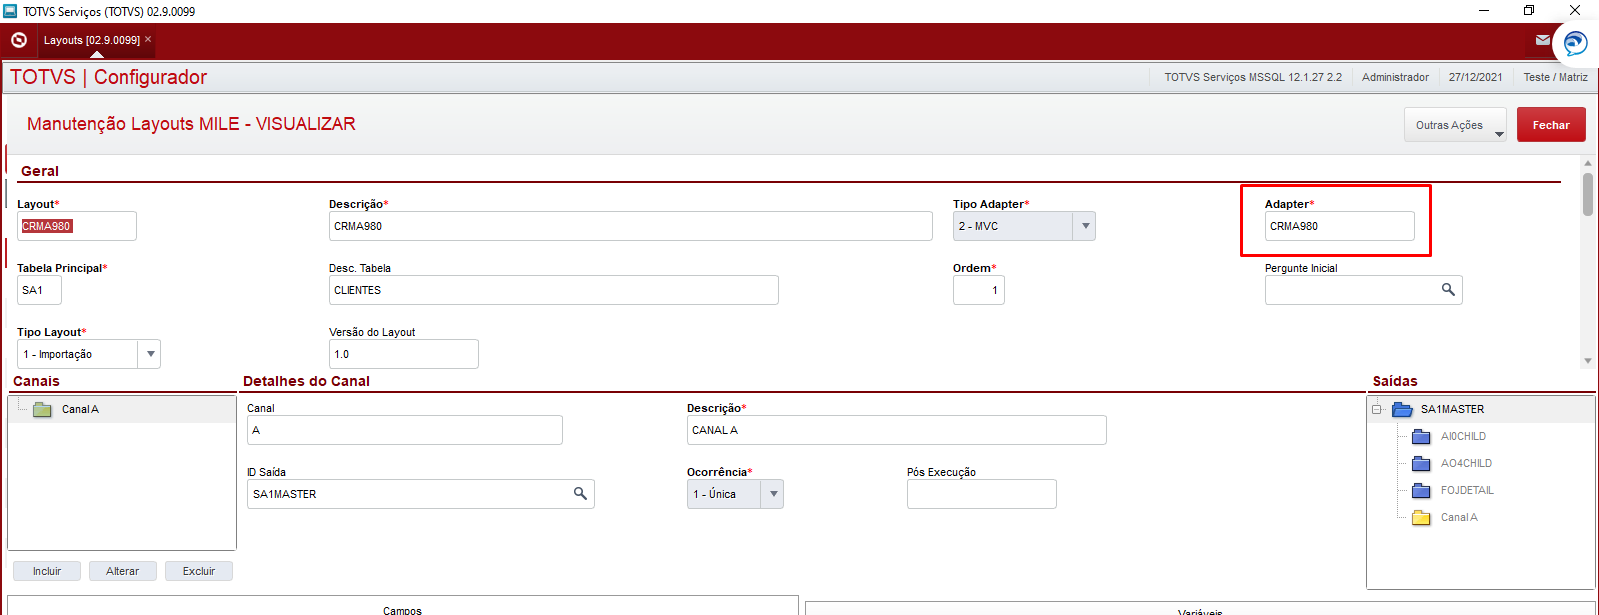Open the chat assistant bubble icon
The width and height of the screenshot is (1599, 615).
(x=1575, y=43)
